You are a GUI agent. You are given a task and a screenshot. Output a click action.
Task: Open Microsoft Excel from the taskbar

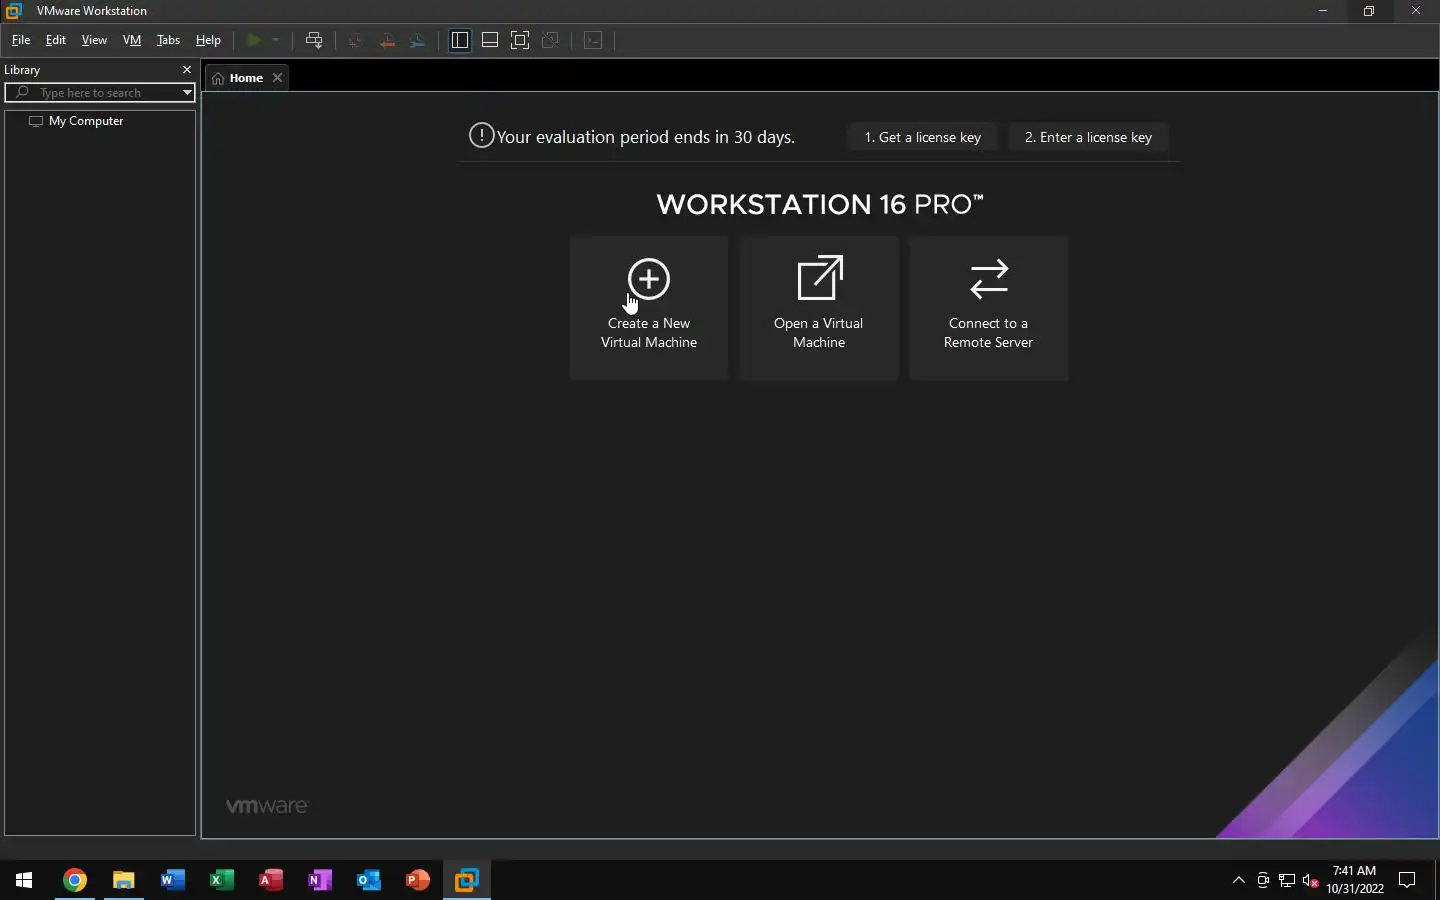coord(221,880)
